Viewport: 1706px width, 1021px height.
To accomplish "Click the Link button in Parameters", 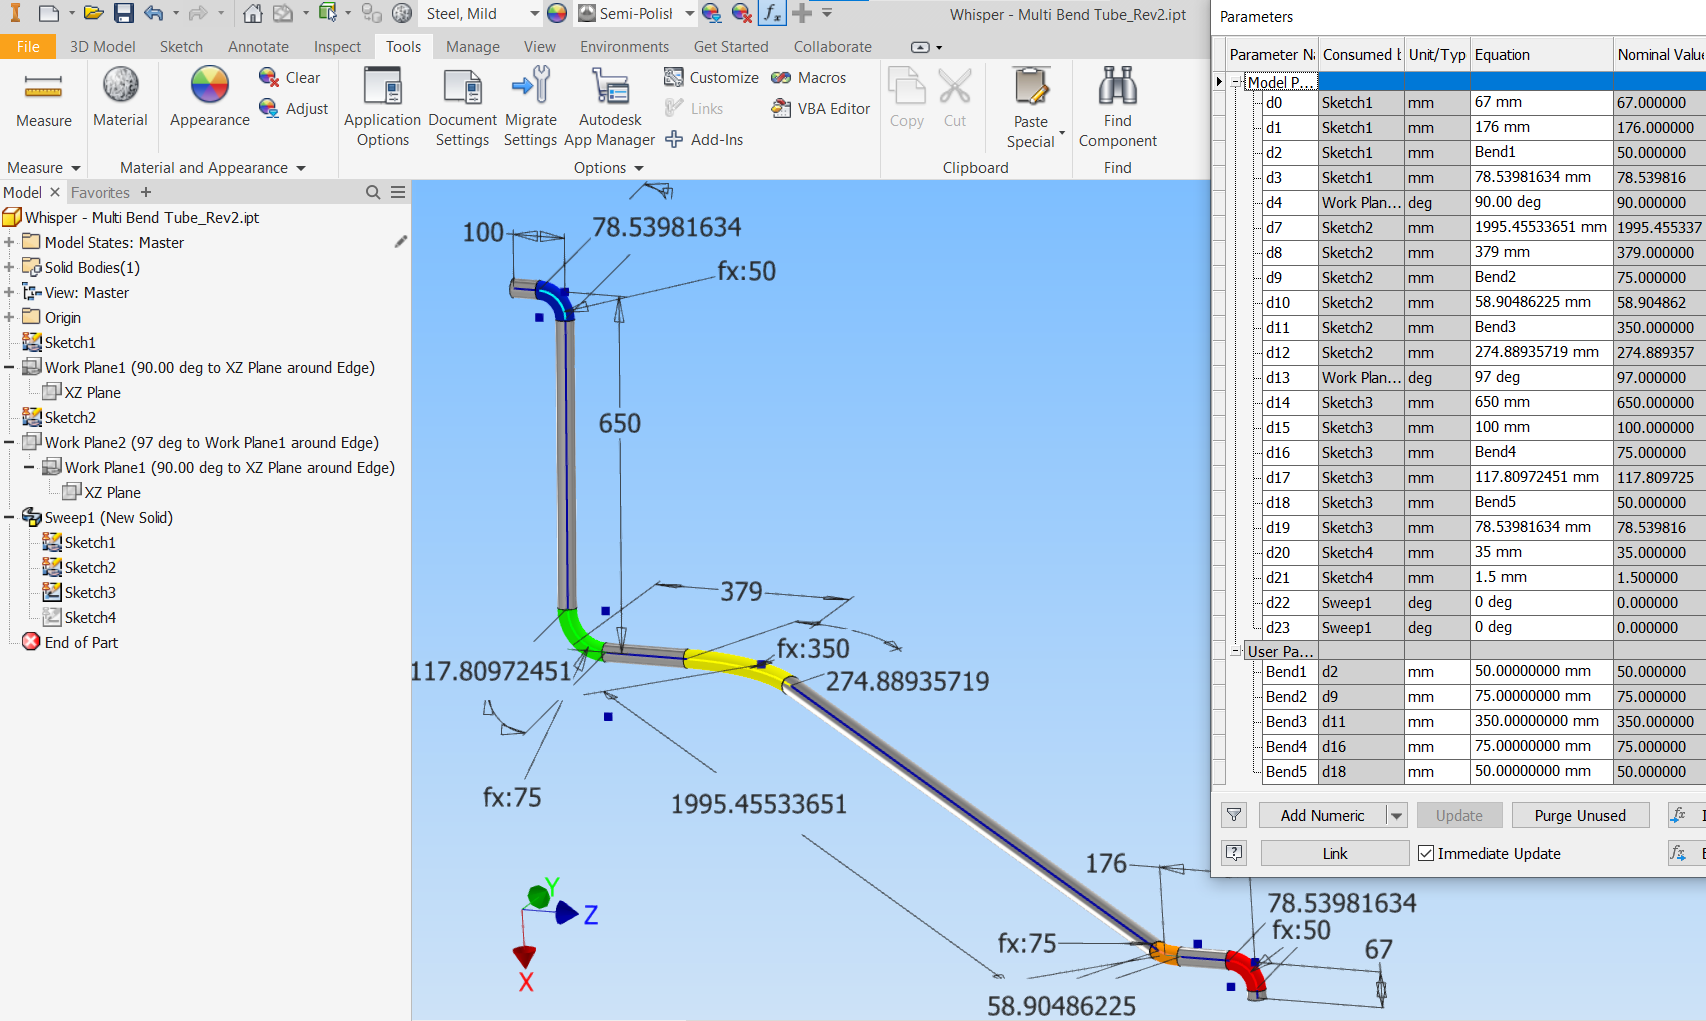I will coord(1334,852).
